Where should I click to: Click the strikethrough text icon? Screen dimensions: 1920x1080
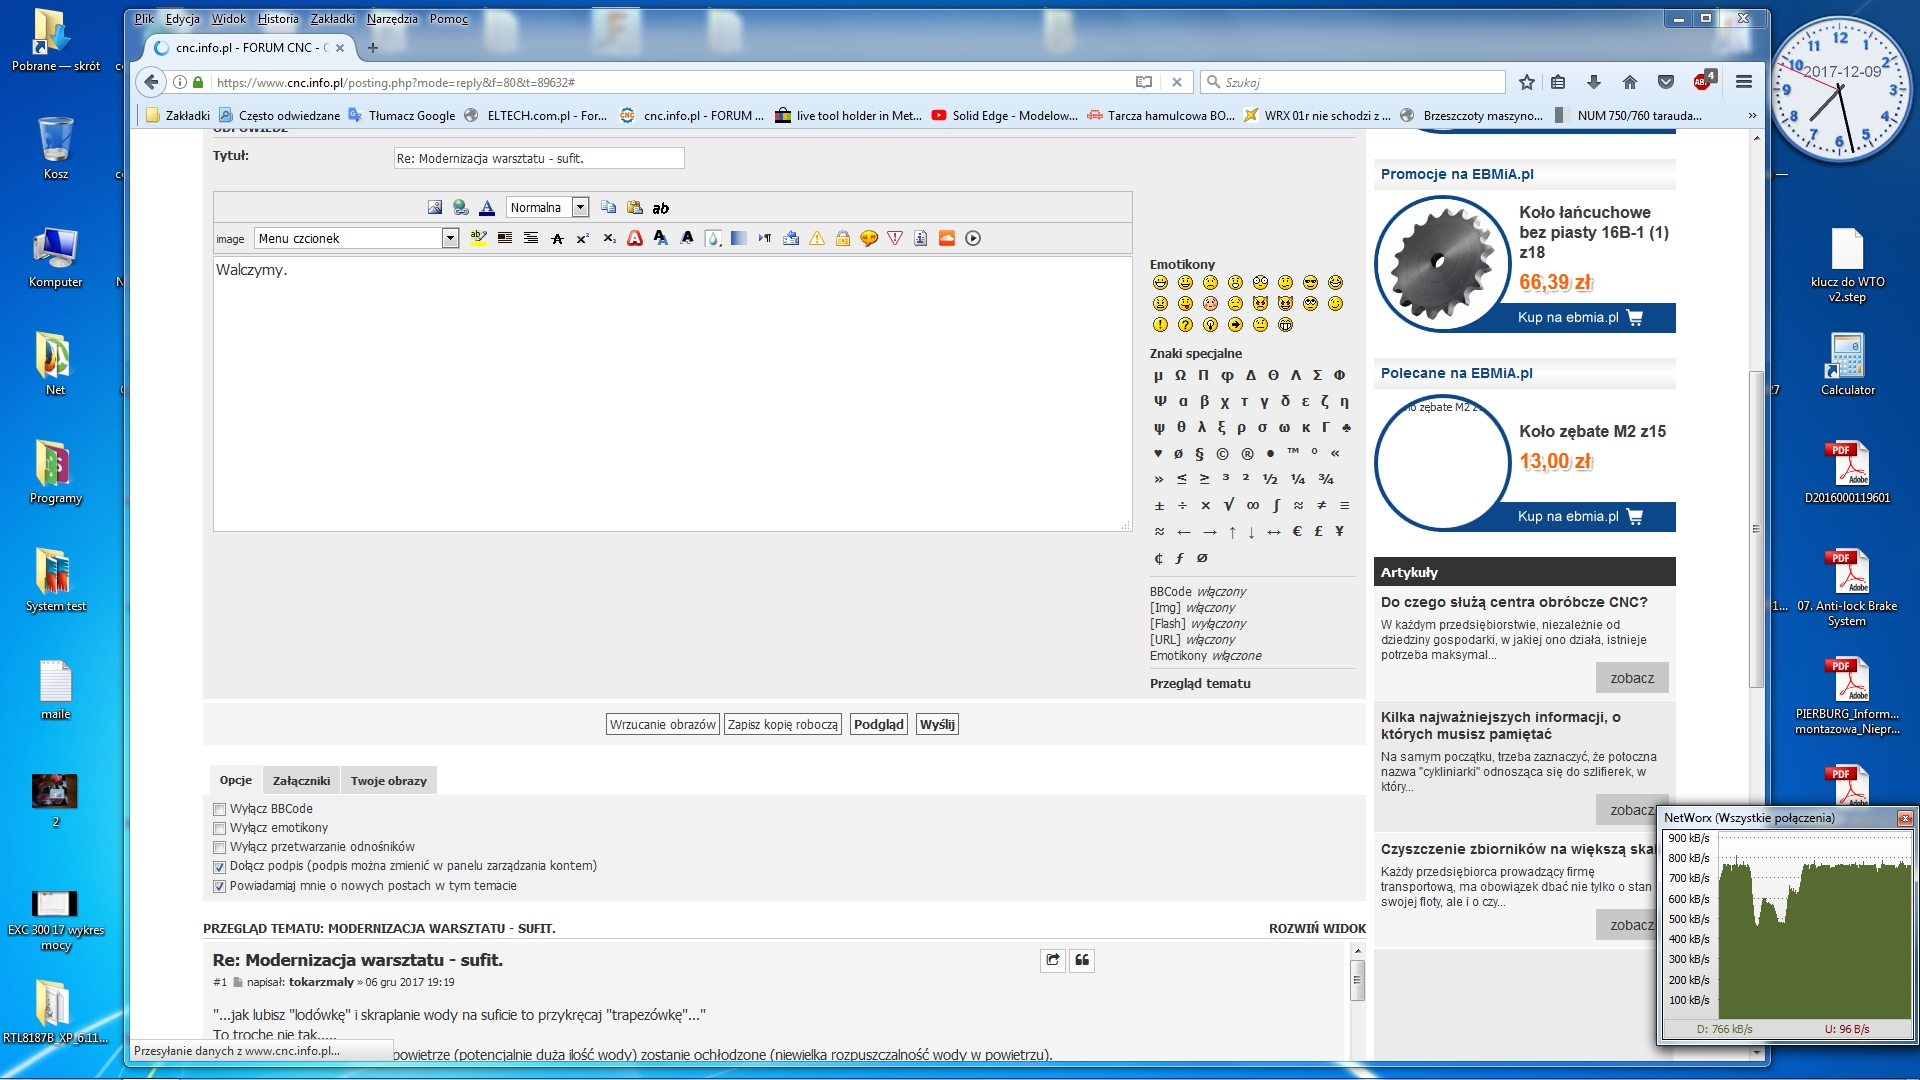click(557, 238)
